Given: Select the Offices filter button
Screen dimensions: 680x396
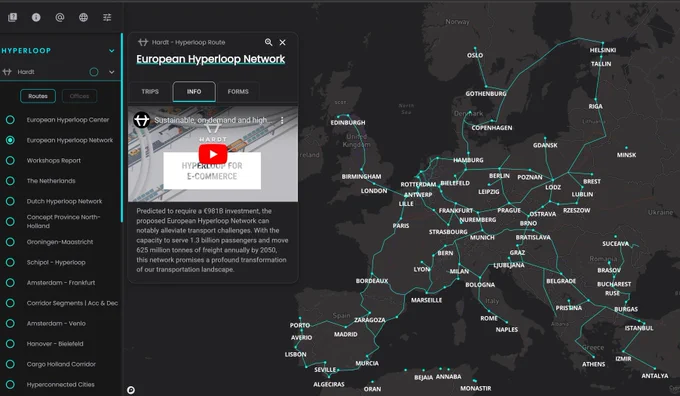Looking at the screenshot, I should (79, 96).
